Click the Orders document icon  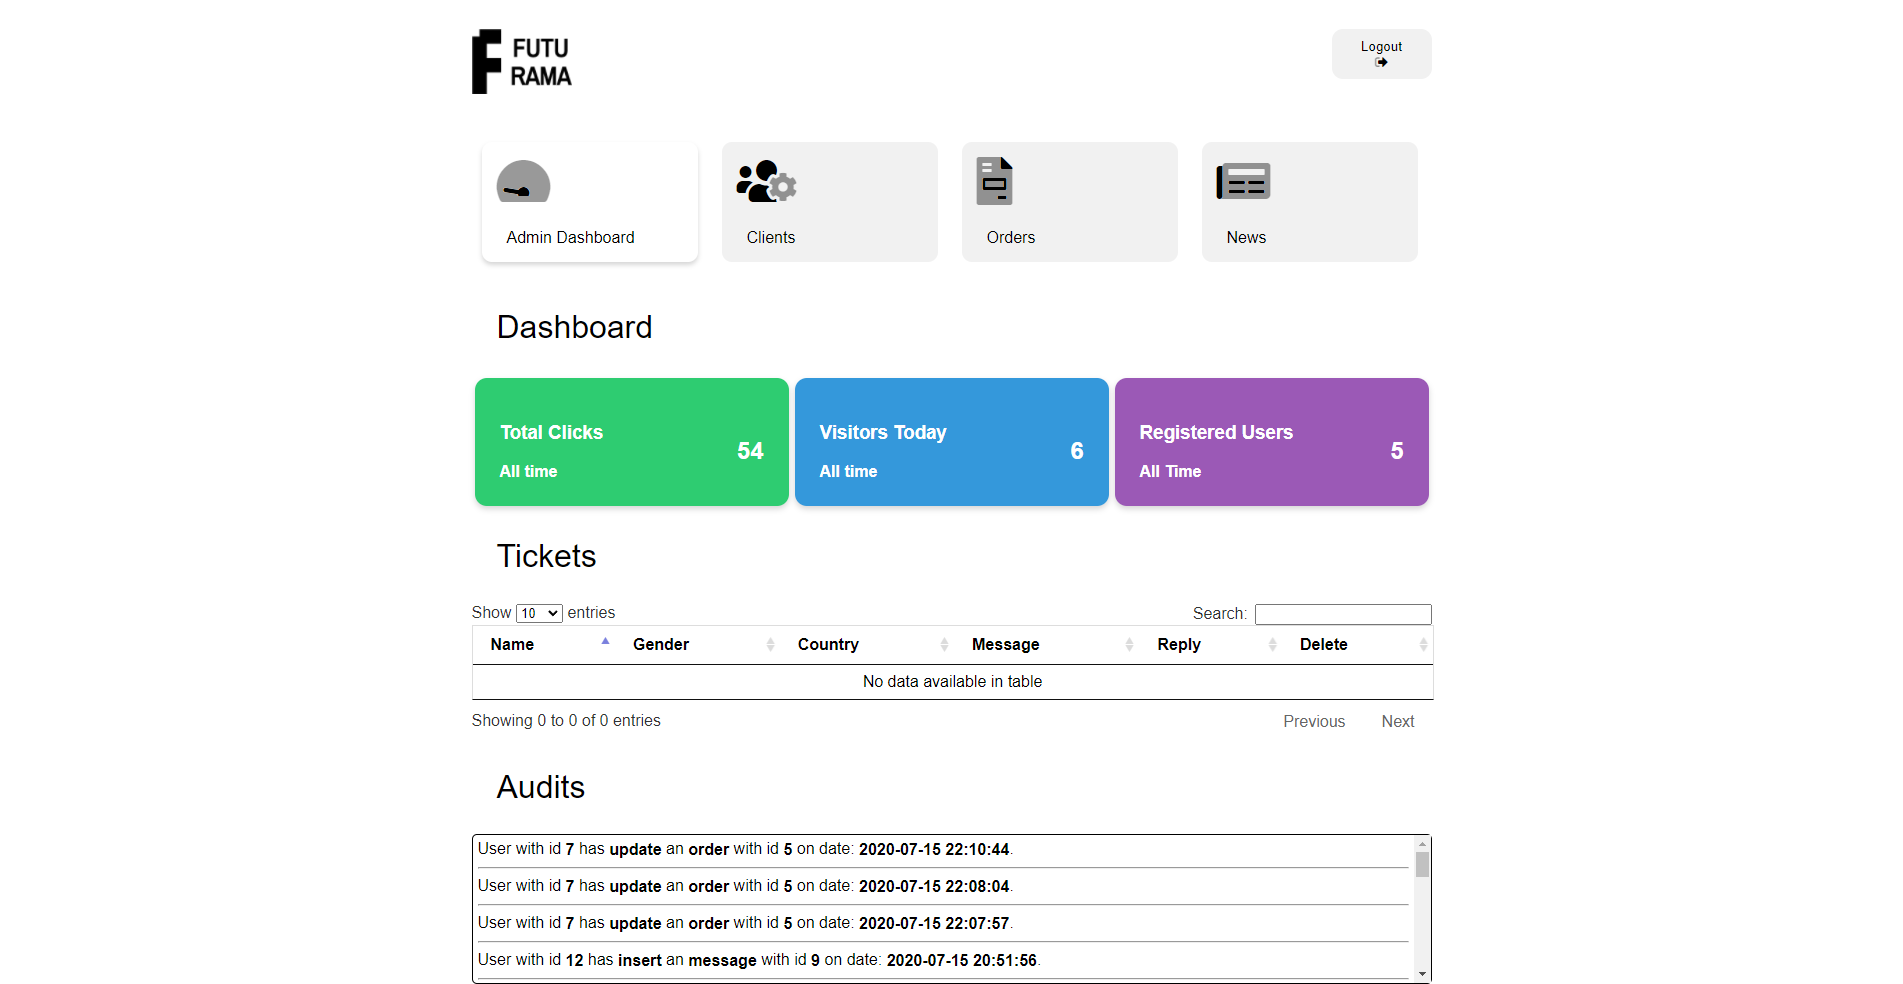coord(994,181)
